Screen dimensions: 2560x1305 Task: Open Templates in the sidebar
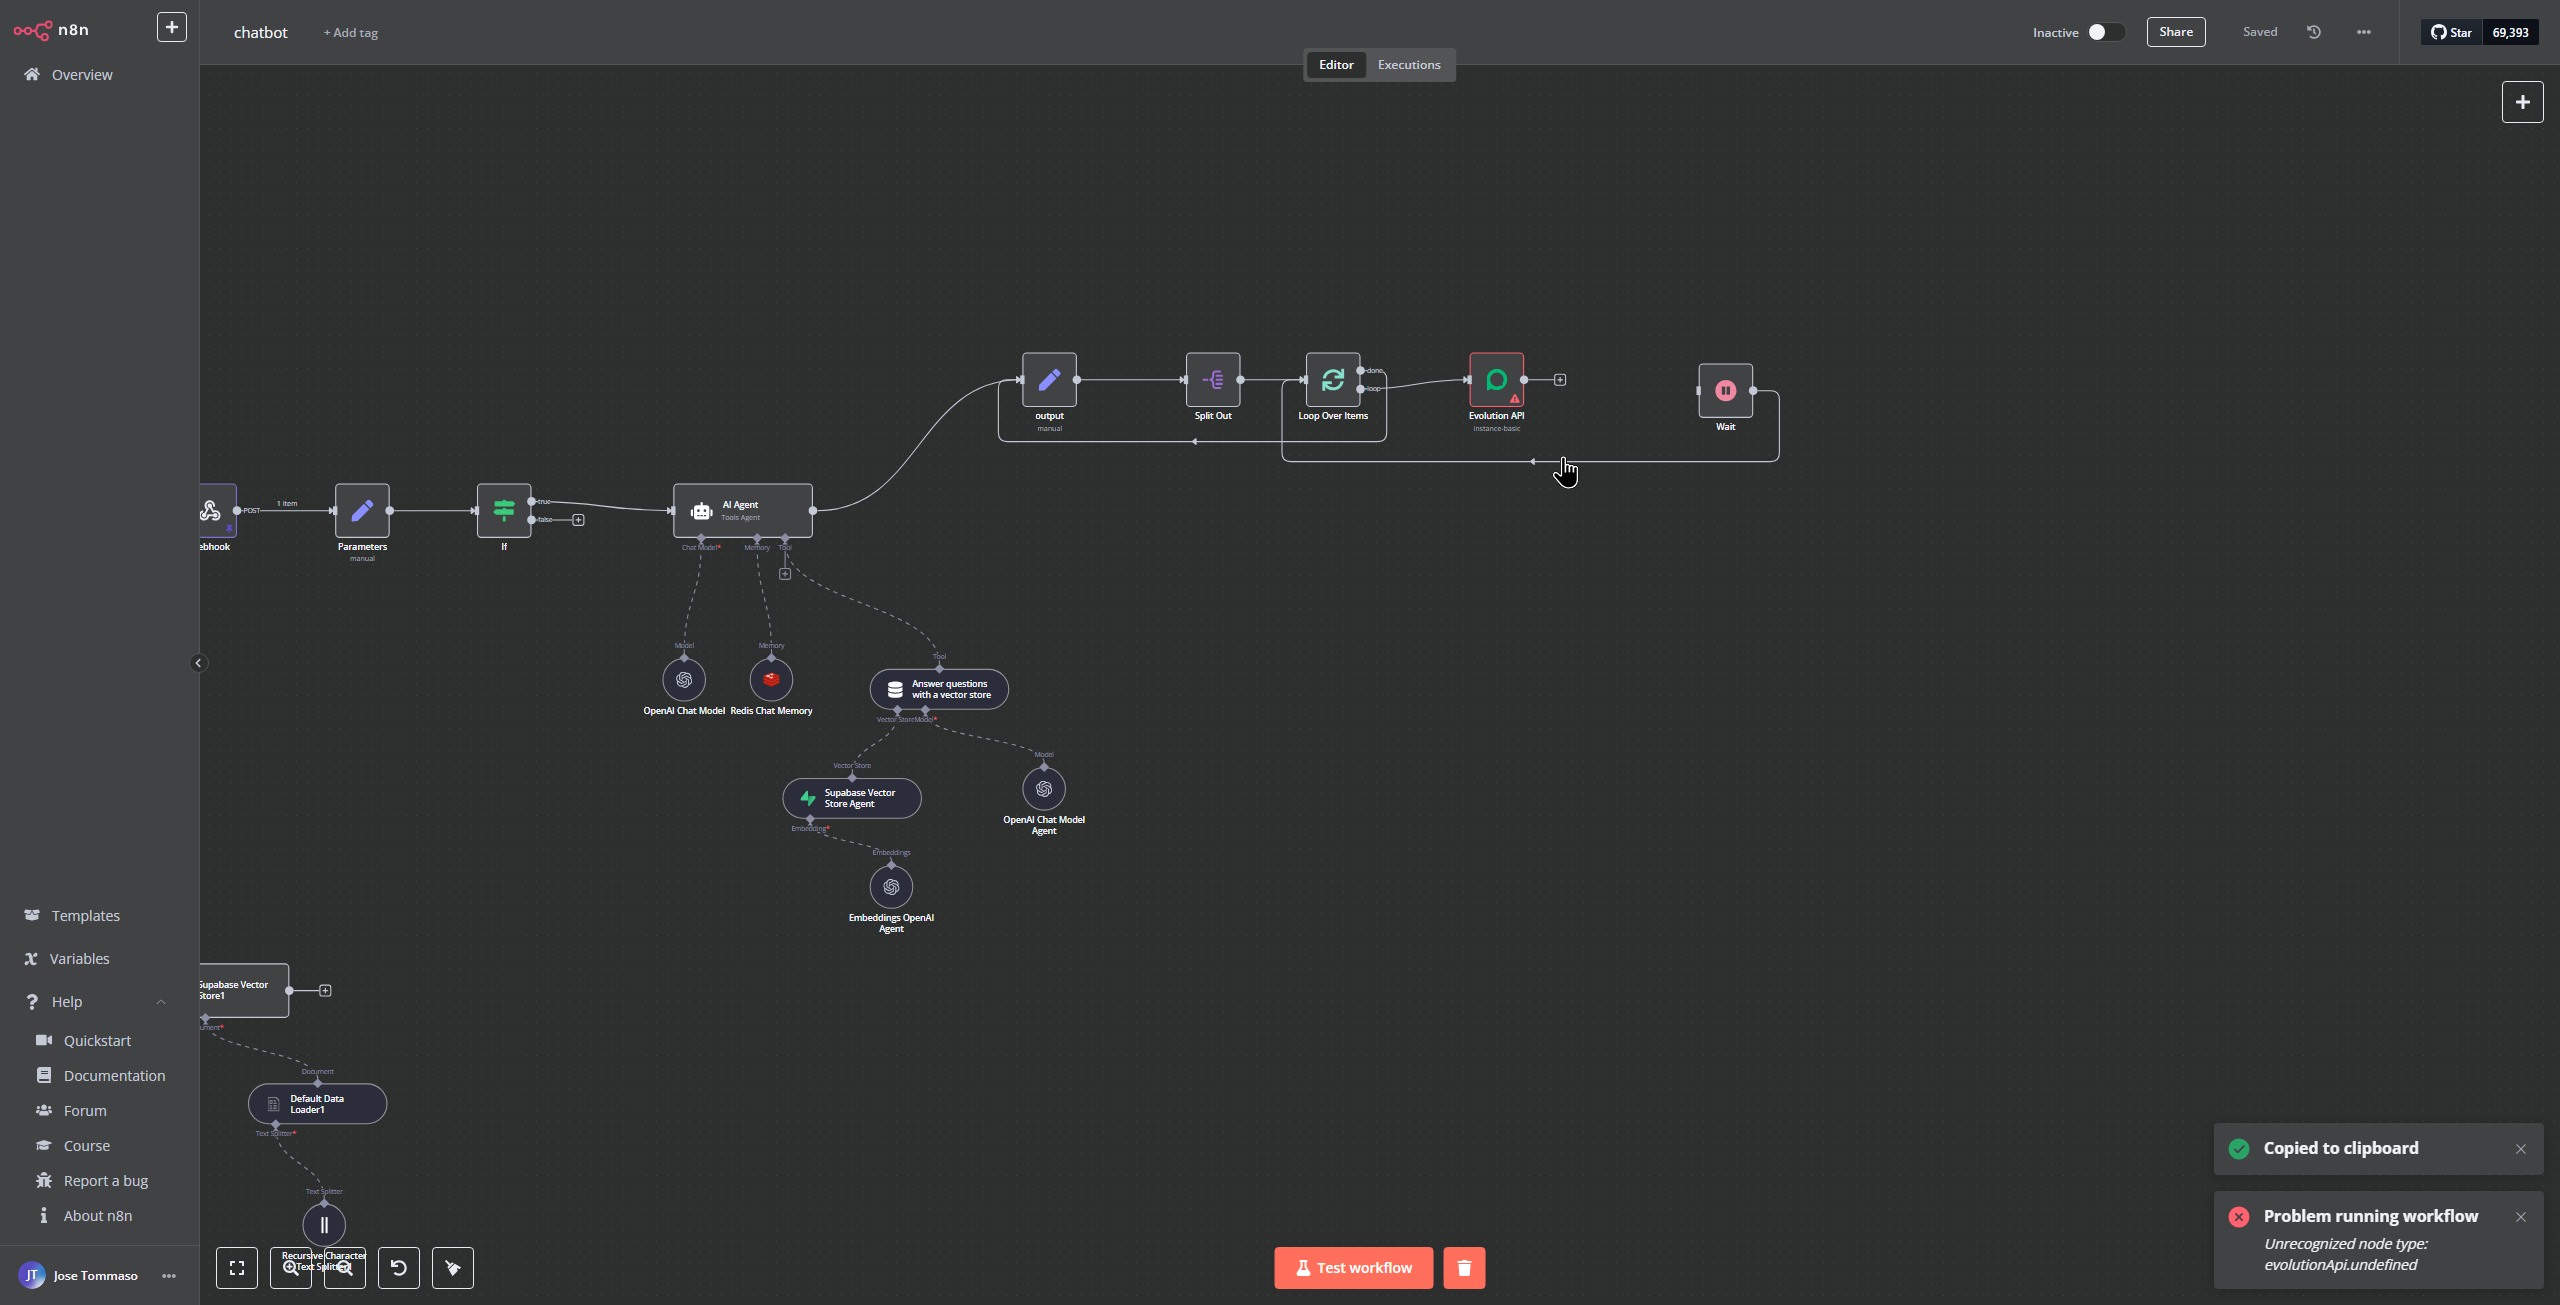point(85,916)
